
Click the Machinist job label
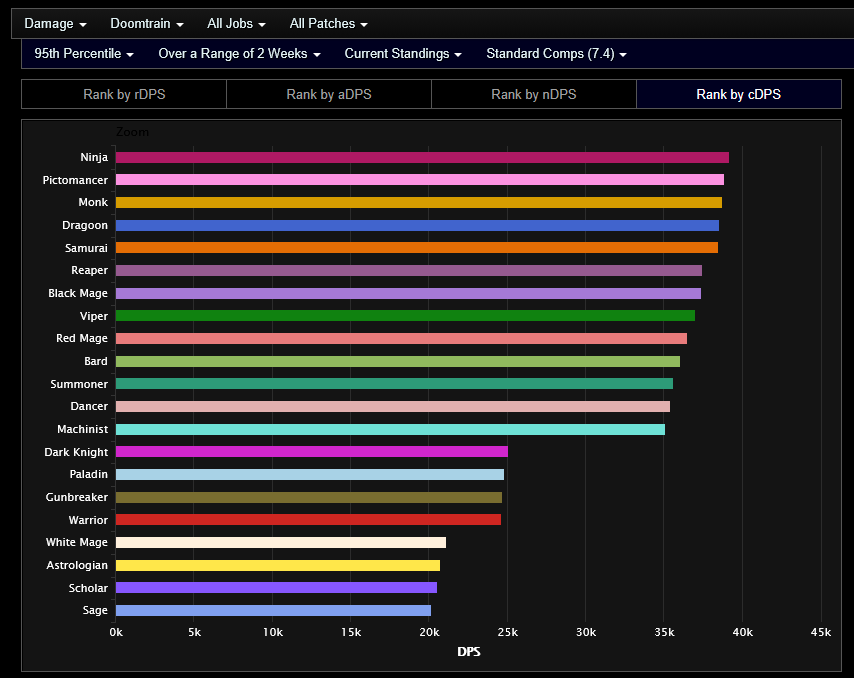[82, 429]
